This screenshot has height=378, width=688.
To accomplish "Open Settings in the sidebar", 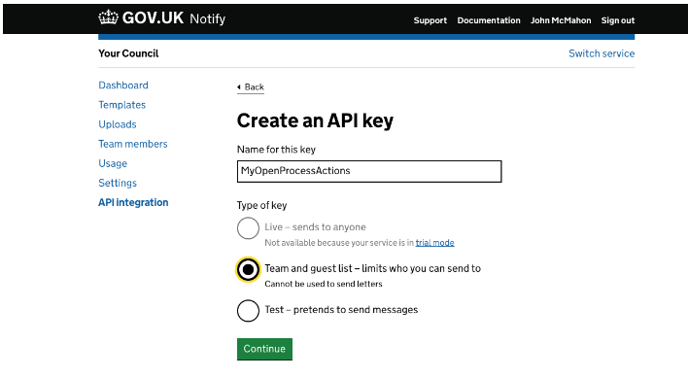I will pos(118,183).
